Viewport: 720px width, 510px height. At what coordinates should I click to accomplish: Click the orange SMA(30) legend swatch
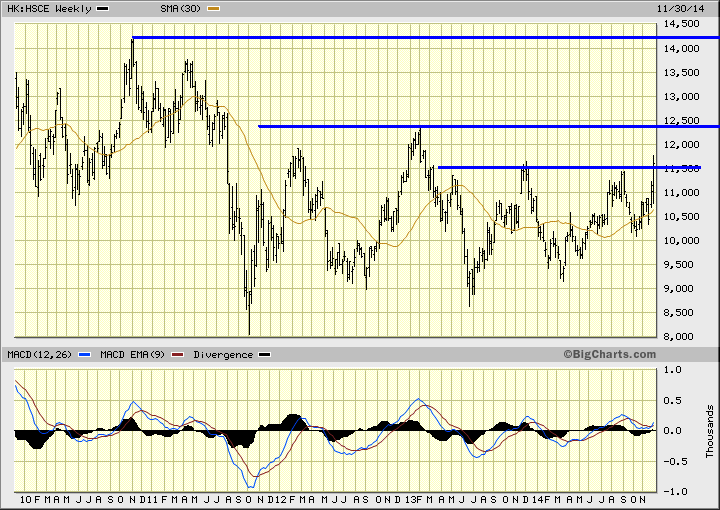pos(214,9)
